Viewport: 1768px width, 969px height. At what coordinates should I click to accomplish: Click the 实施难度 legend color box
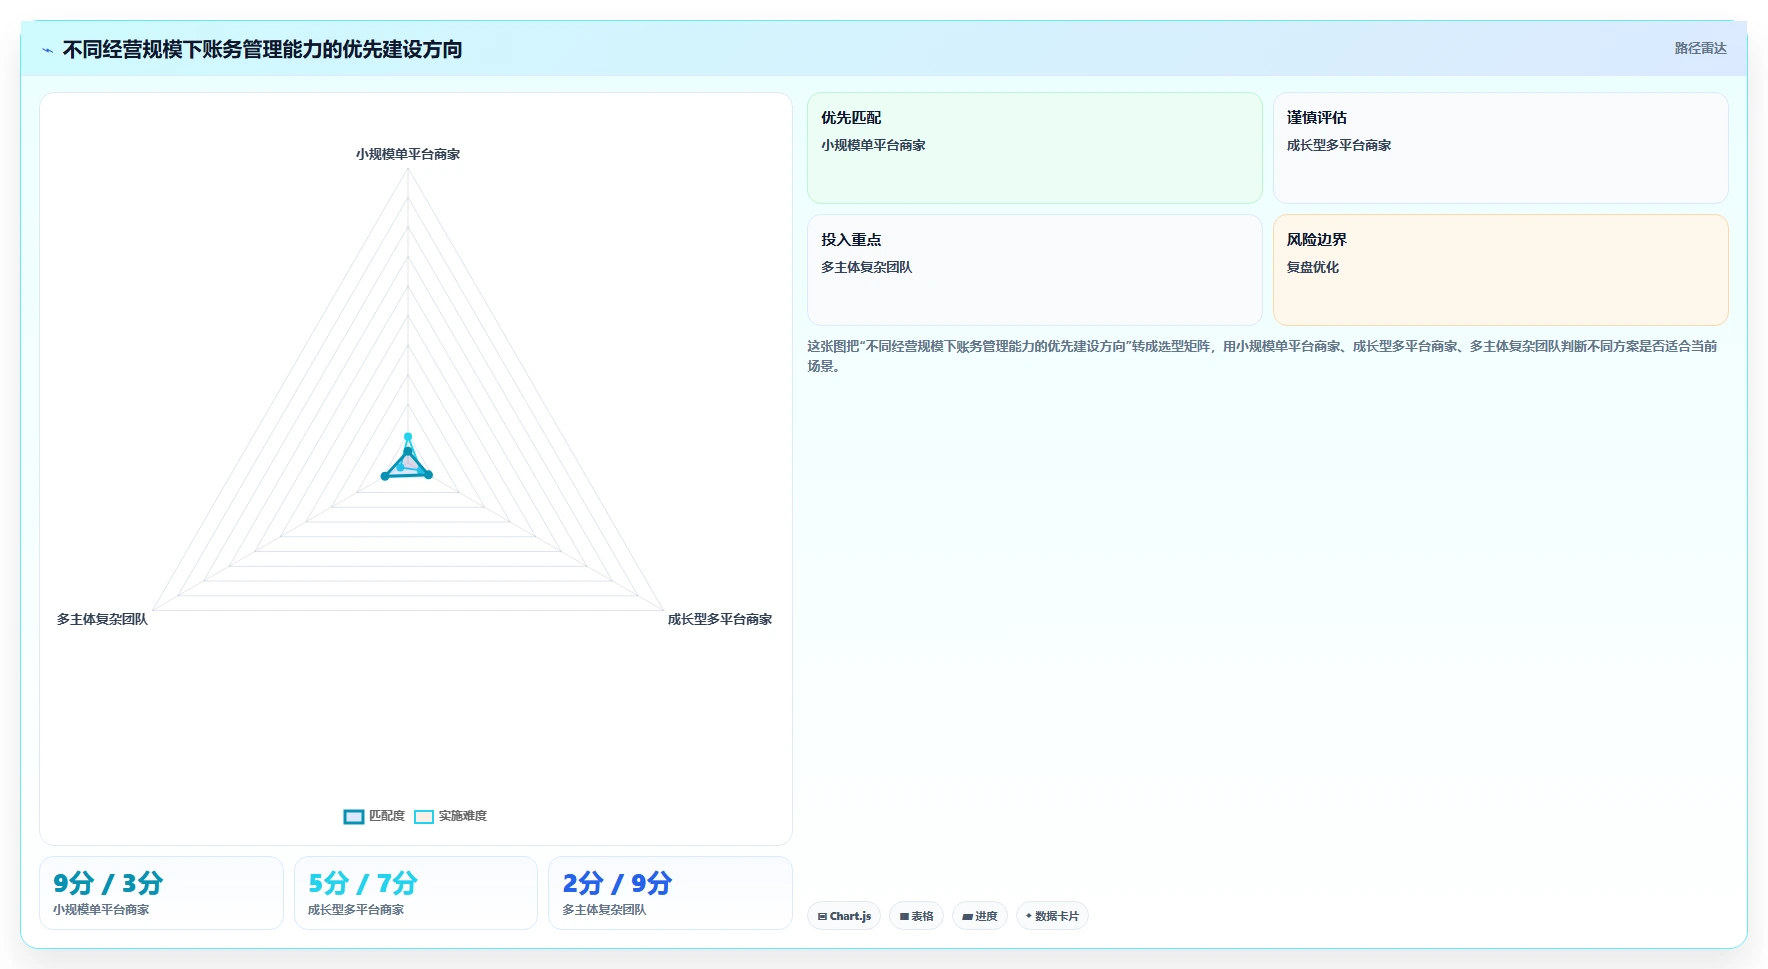(424, 817)
